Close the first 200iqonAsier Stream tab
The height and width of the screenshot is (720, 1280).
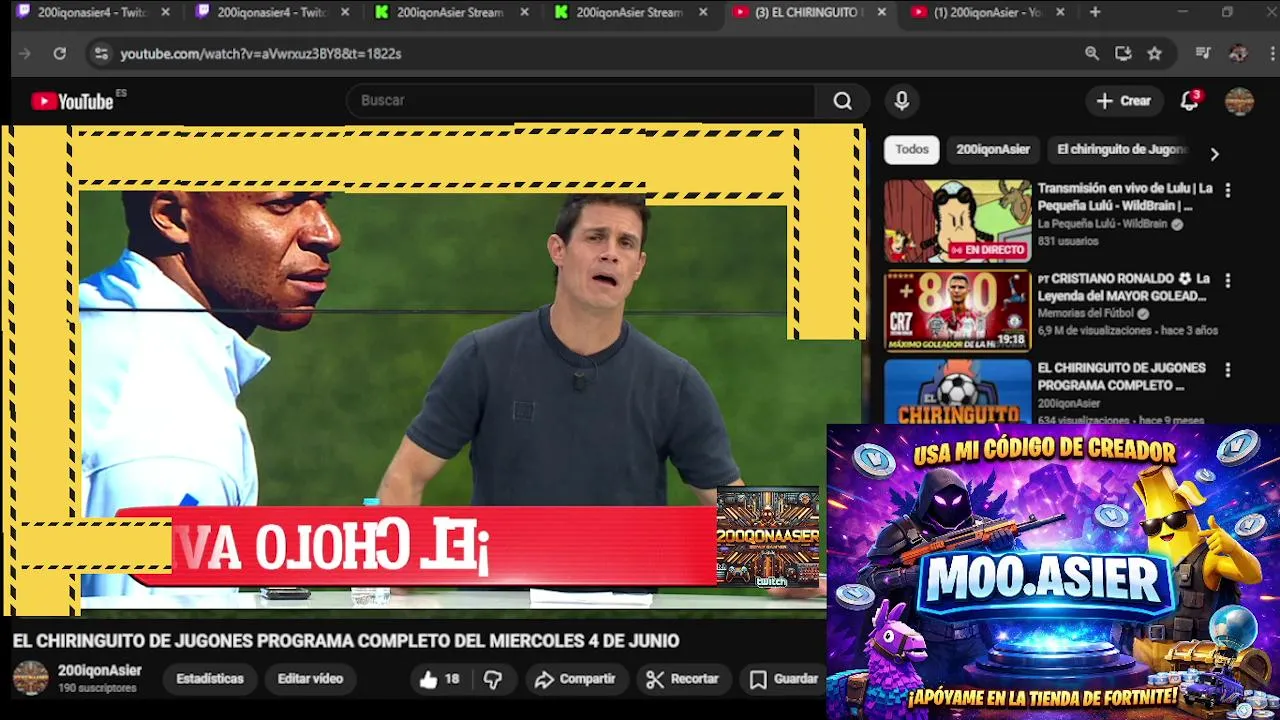(x=524, y=12)
